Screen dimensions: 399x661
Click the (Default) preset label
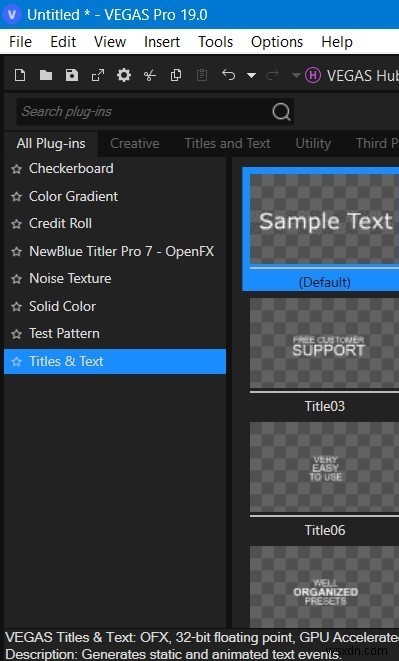pyautogui.click(x=324, y=282)
